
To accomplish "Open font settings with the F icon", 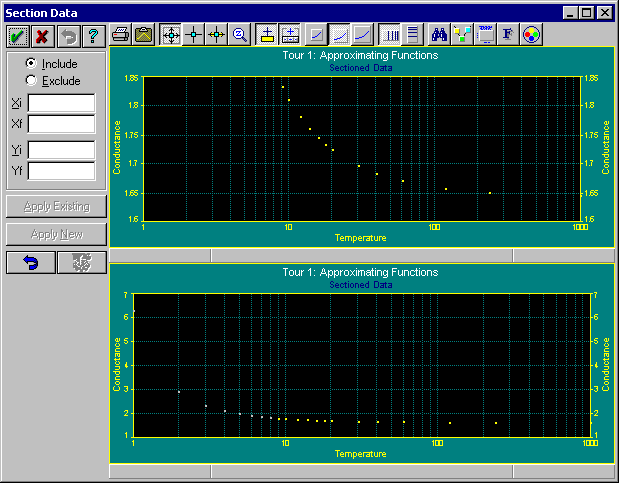I will (508, 35).
